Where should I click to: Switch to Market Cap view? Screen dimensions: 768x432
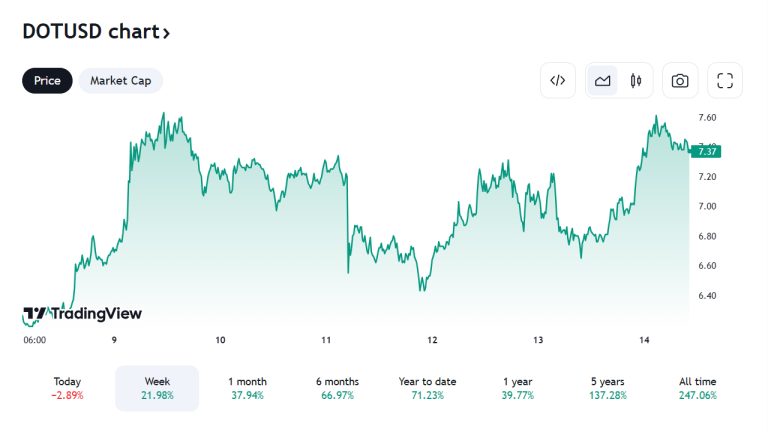point(121,81)
